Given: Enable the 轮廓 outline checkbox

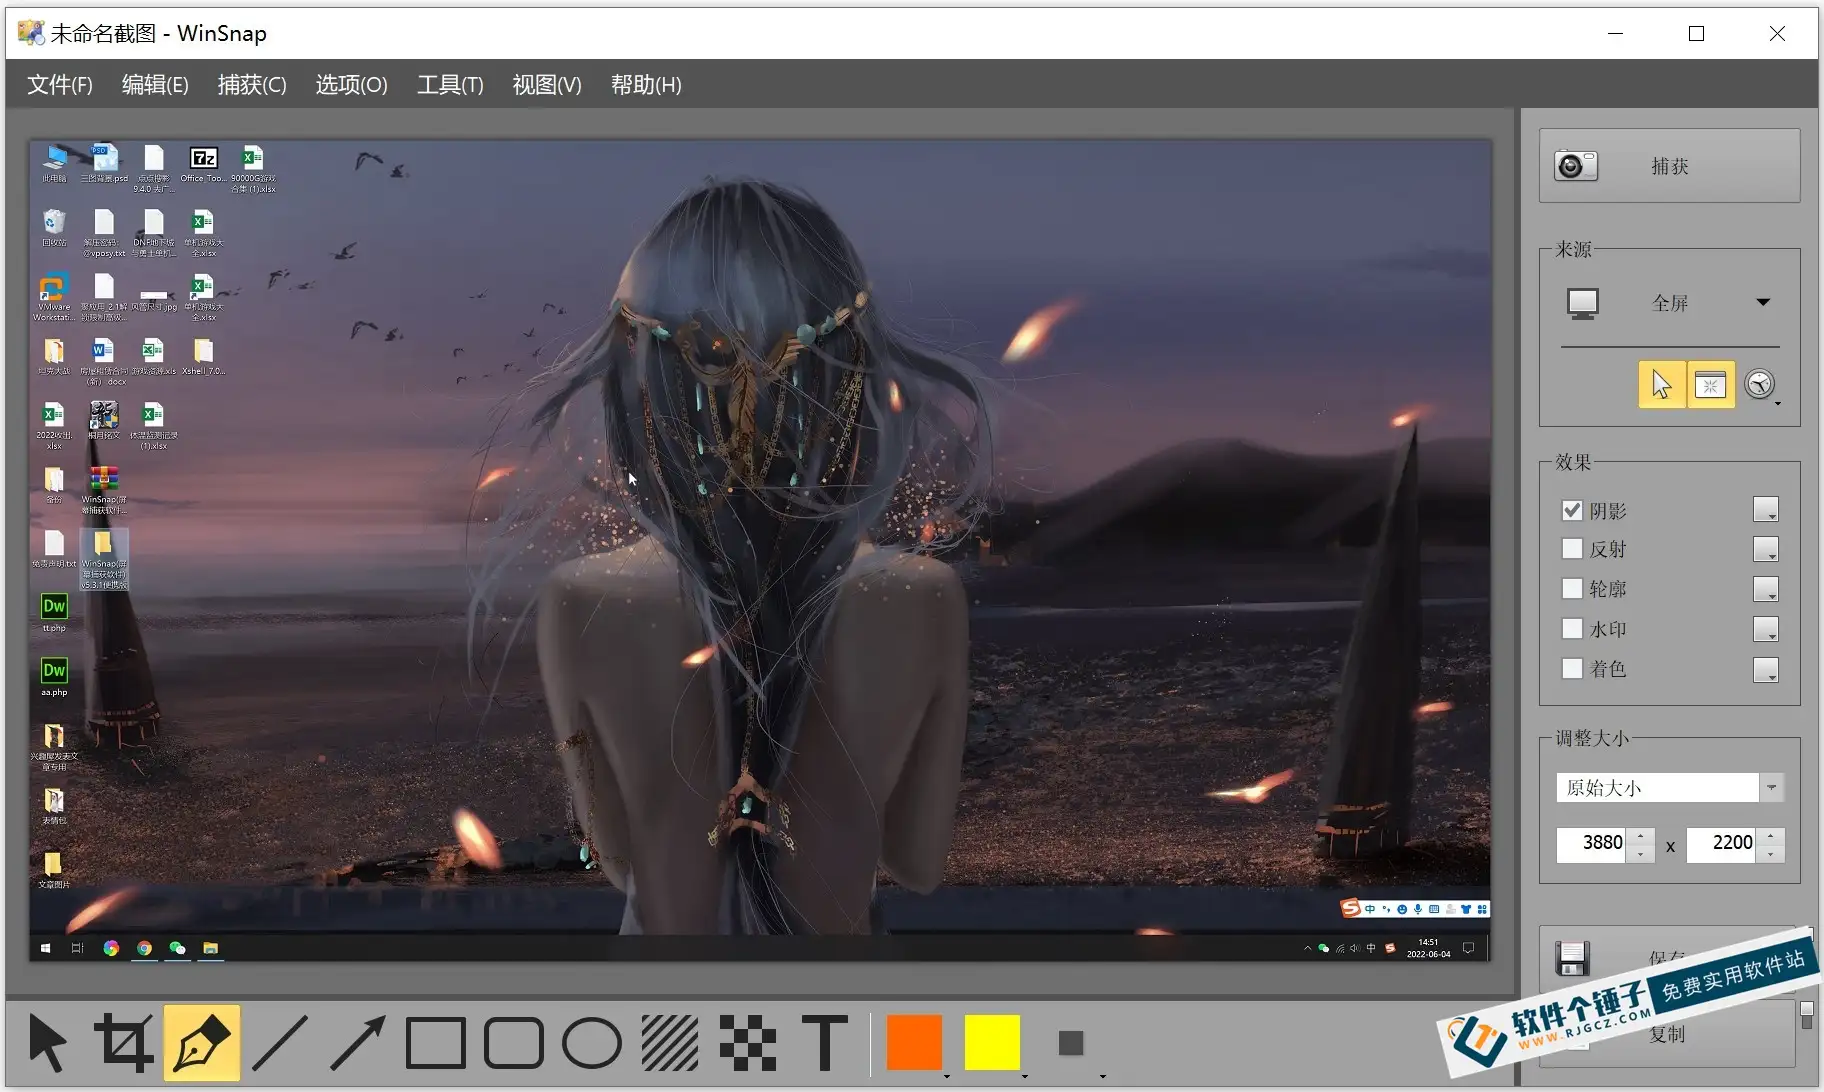Looking at the screenshot, I should coord(1572,589).
